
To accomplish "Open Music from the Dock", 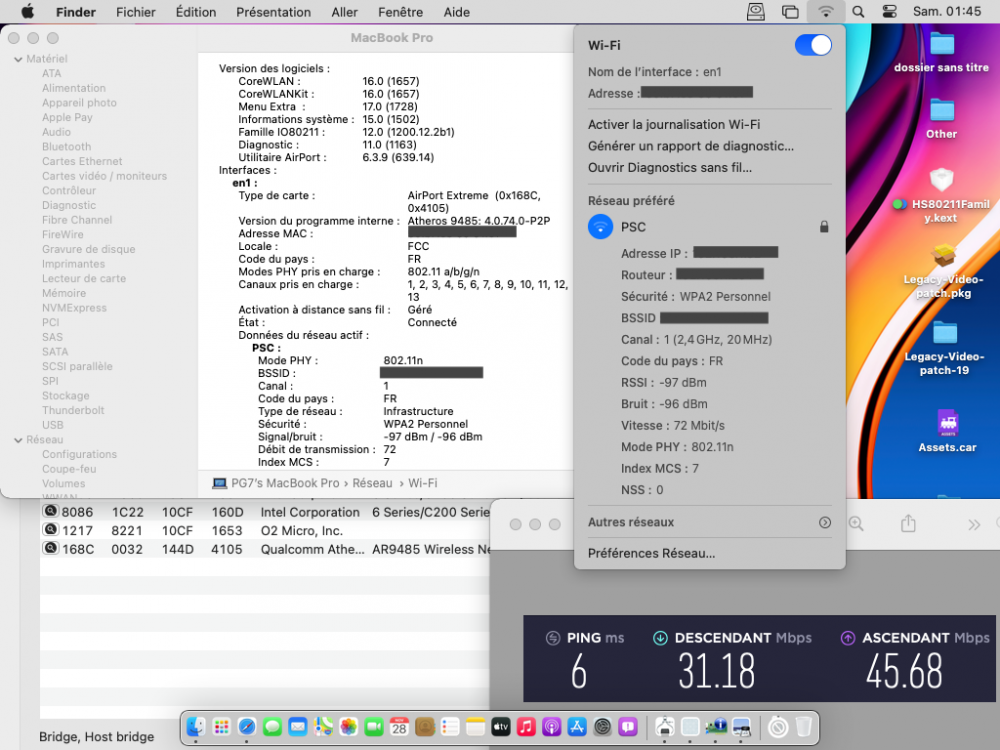I will (526, 726).
